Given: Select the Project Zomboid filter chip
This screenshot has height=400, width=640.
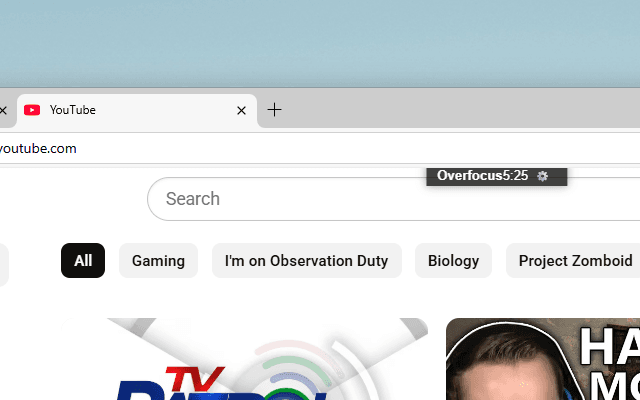Looking at the screenshot, I should [x=573, y=260].
